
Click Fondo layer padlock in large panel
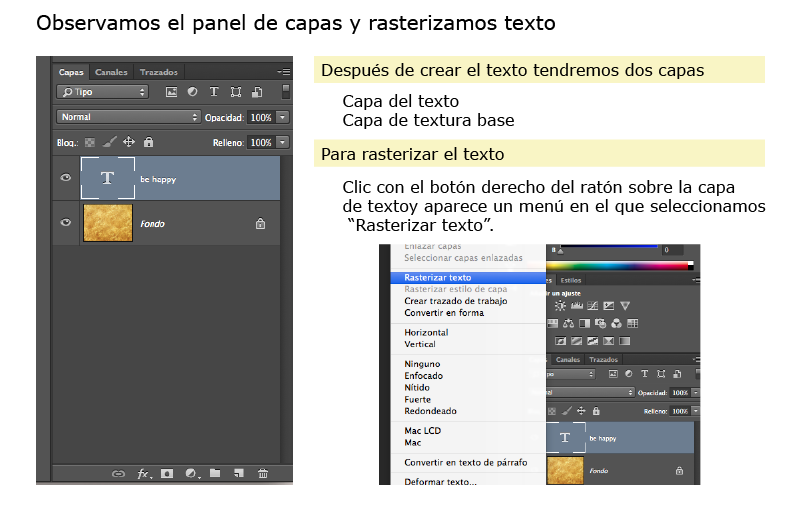click(x=260, y=223)
